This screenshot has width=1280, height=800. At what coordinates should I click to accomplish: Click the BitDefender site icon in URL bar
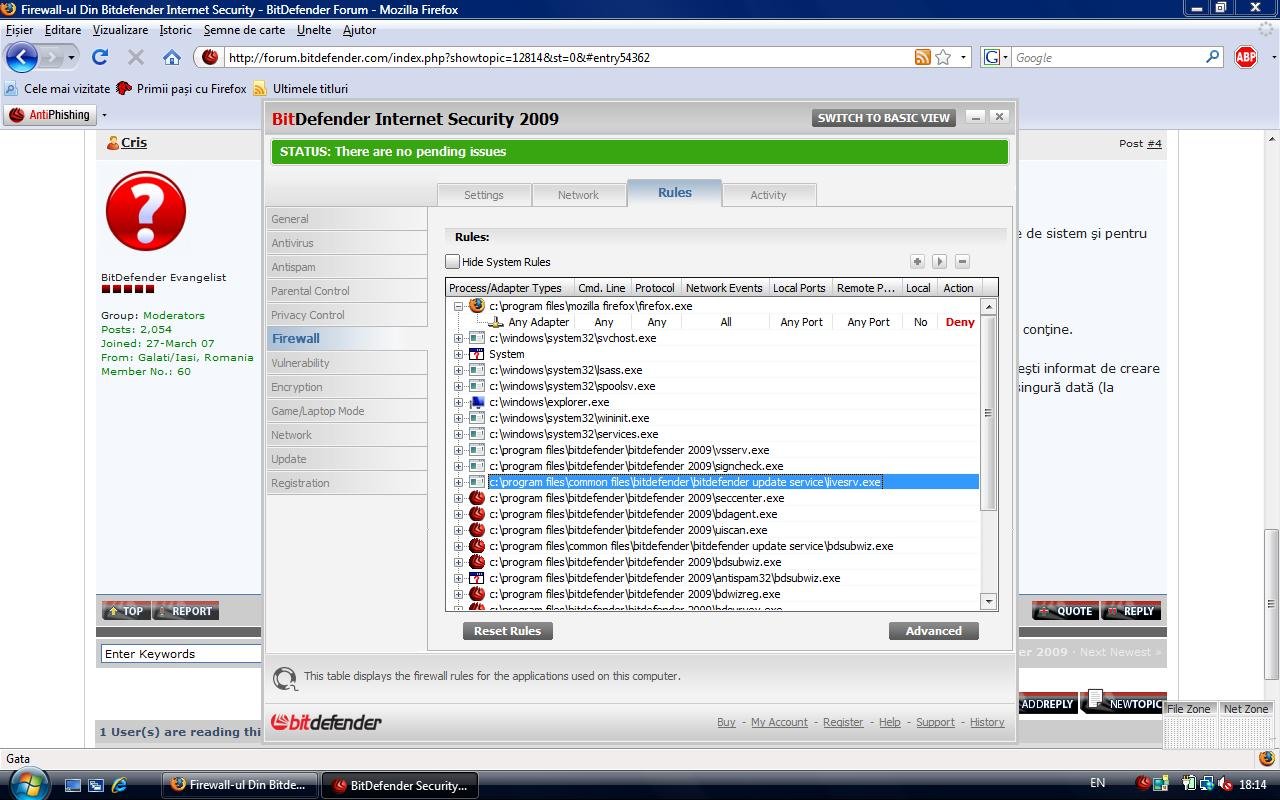click(x=210, y=57)
